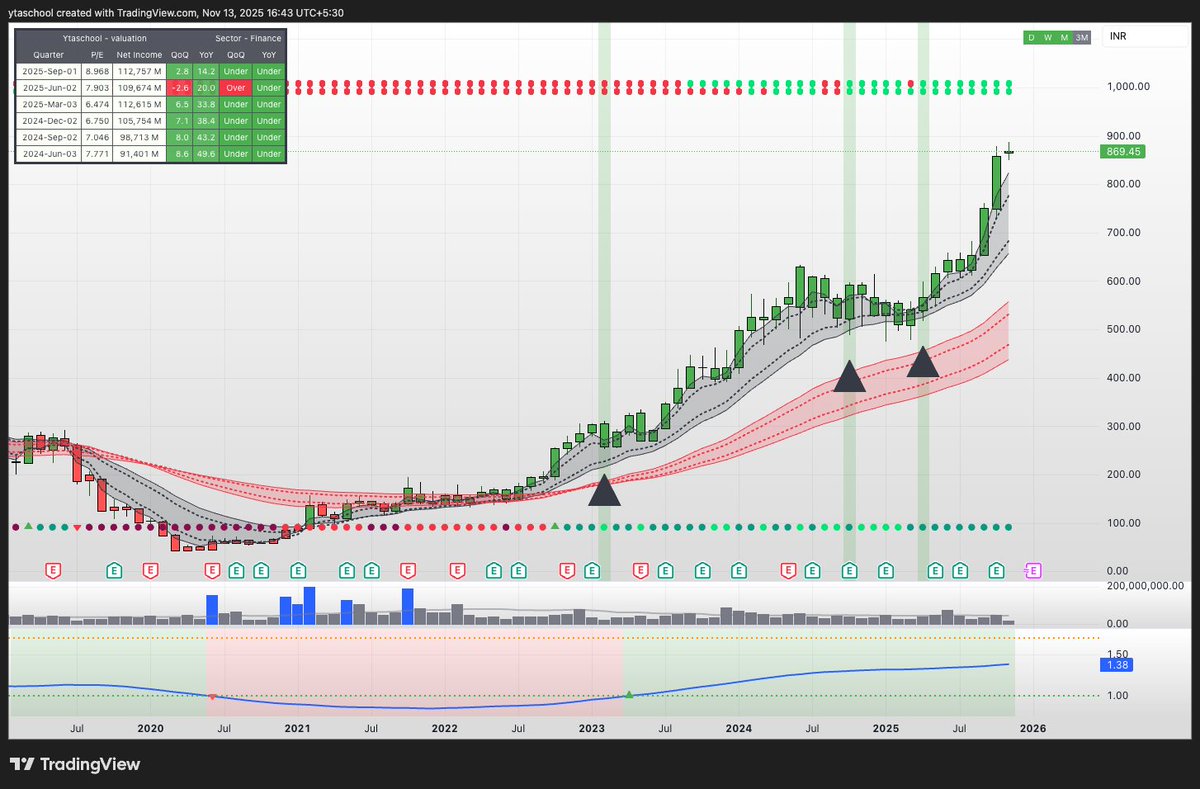Click the tallest blue volume bar

pos(309,606)
